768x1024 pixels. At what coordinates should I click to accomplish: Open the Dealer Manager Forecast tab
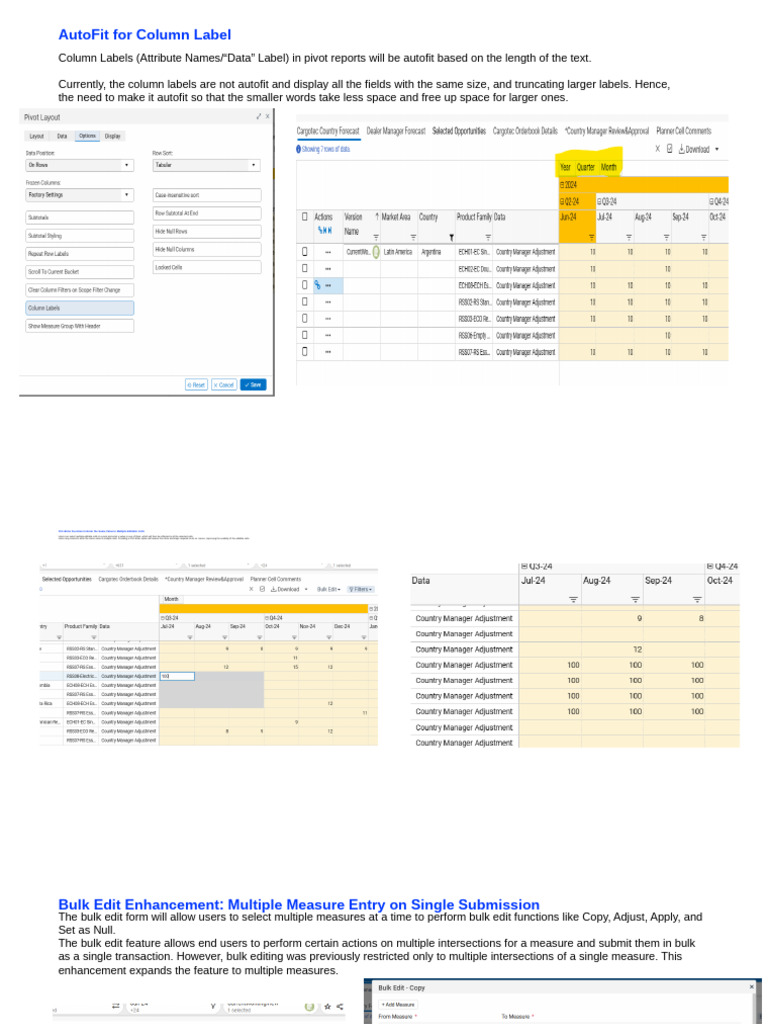pos(396,131)
